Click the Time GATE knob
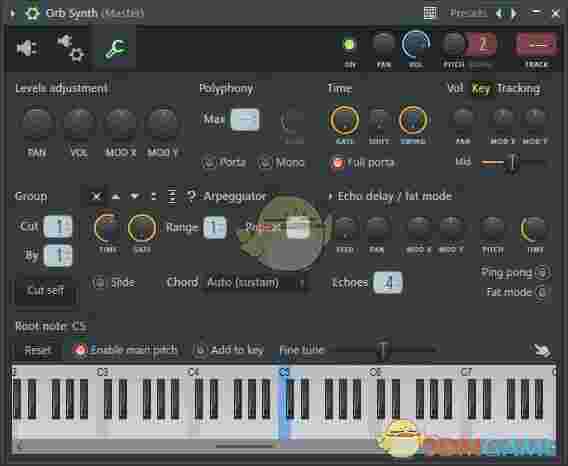 click(344, 120)
